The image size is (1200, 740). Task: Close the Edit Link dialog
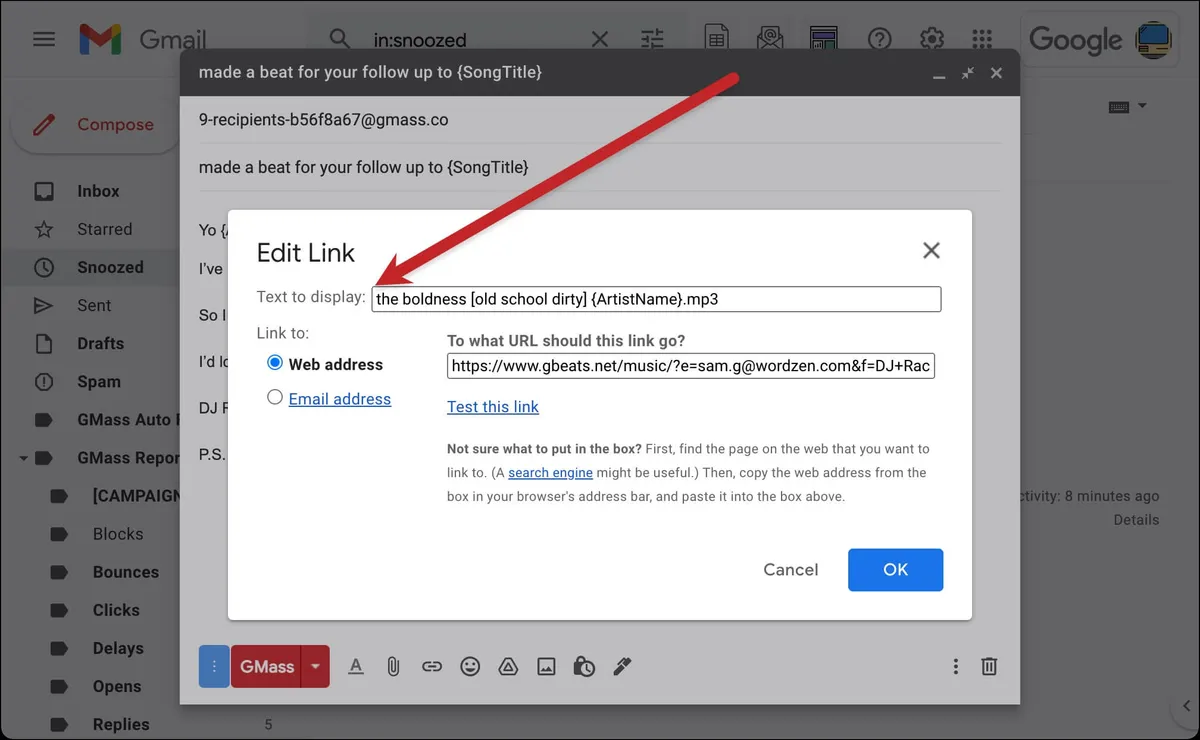pos(931,250)
